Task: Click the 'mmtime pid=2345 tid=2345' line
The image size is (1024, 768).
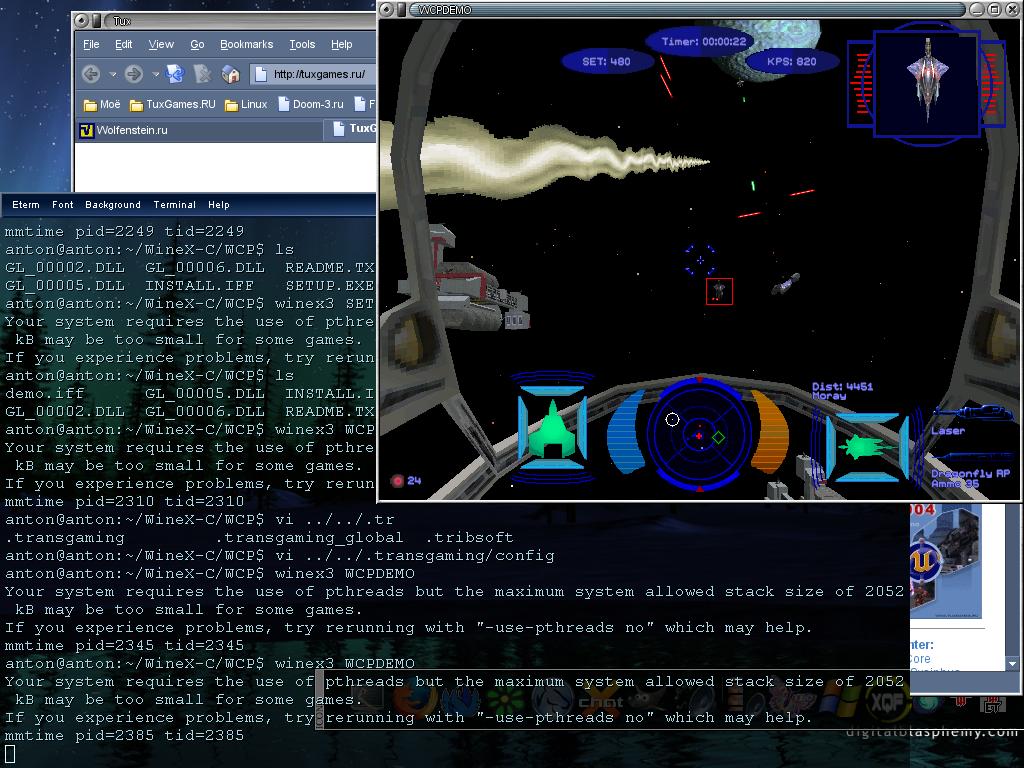Action: click(125, 645)
